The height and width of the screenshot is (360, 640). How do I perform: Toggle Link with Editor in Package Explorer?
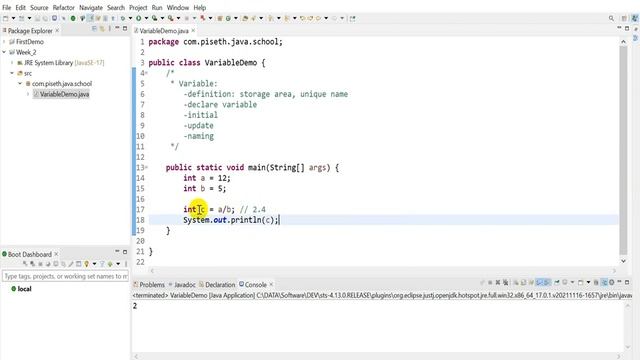[x=102, y=29]
